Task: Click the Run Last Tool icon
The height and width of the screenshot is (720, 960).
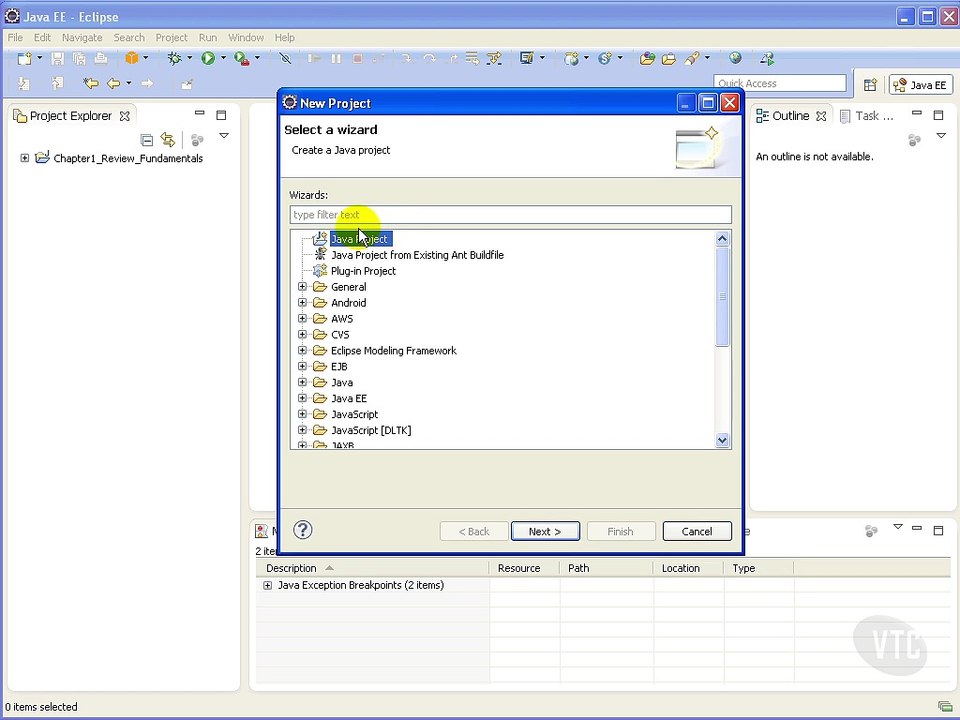Action: click(242, 59)
